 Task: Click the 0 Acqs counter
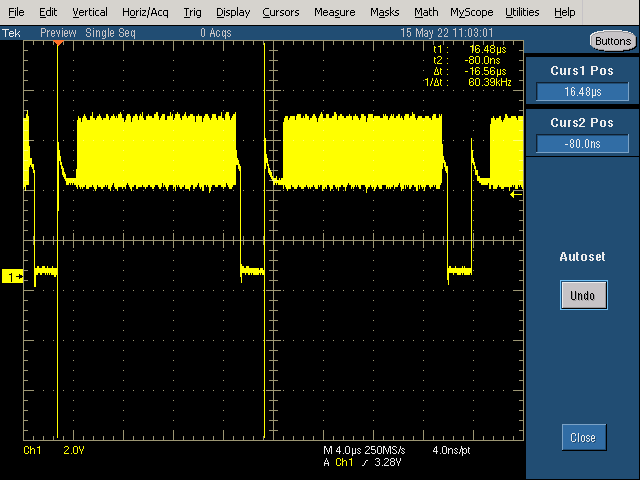(x=216, y=33)
